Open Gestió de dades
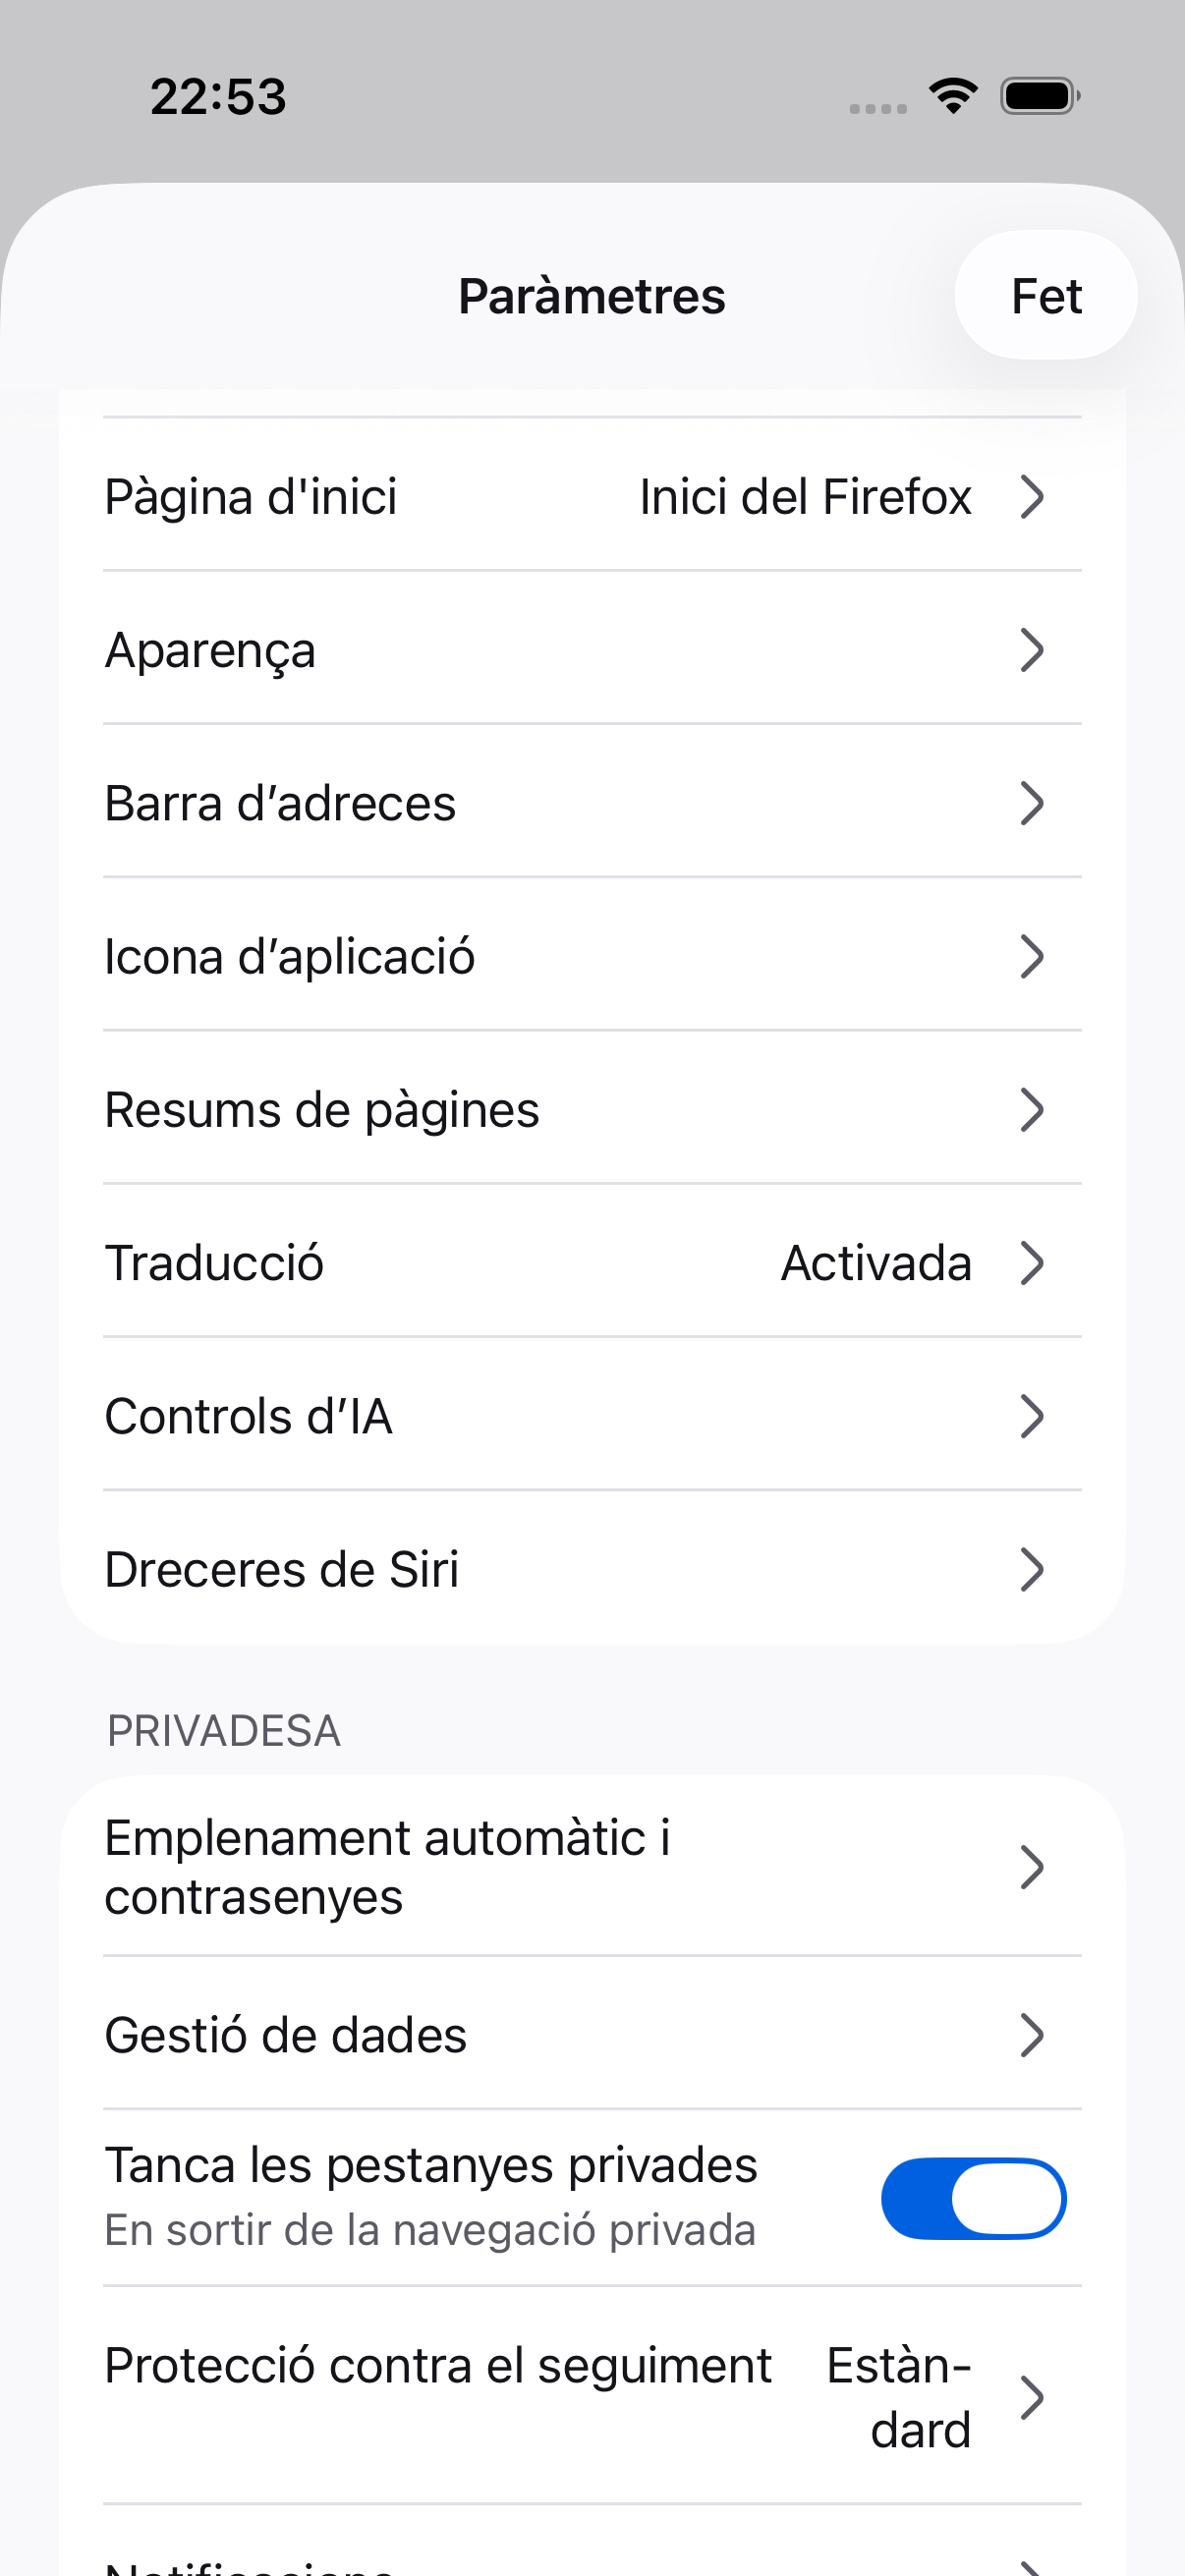The width and height of the screenshot is (1185, 2576). tap(592, 2035)
